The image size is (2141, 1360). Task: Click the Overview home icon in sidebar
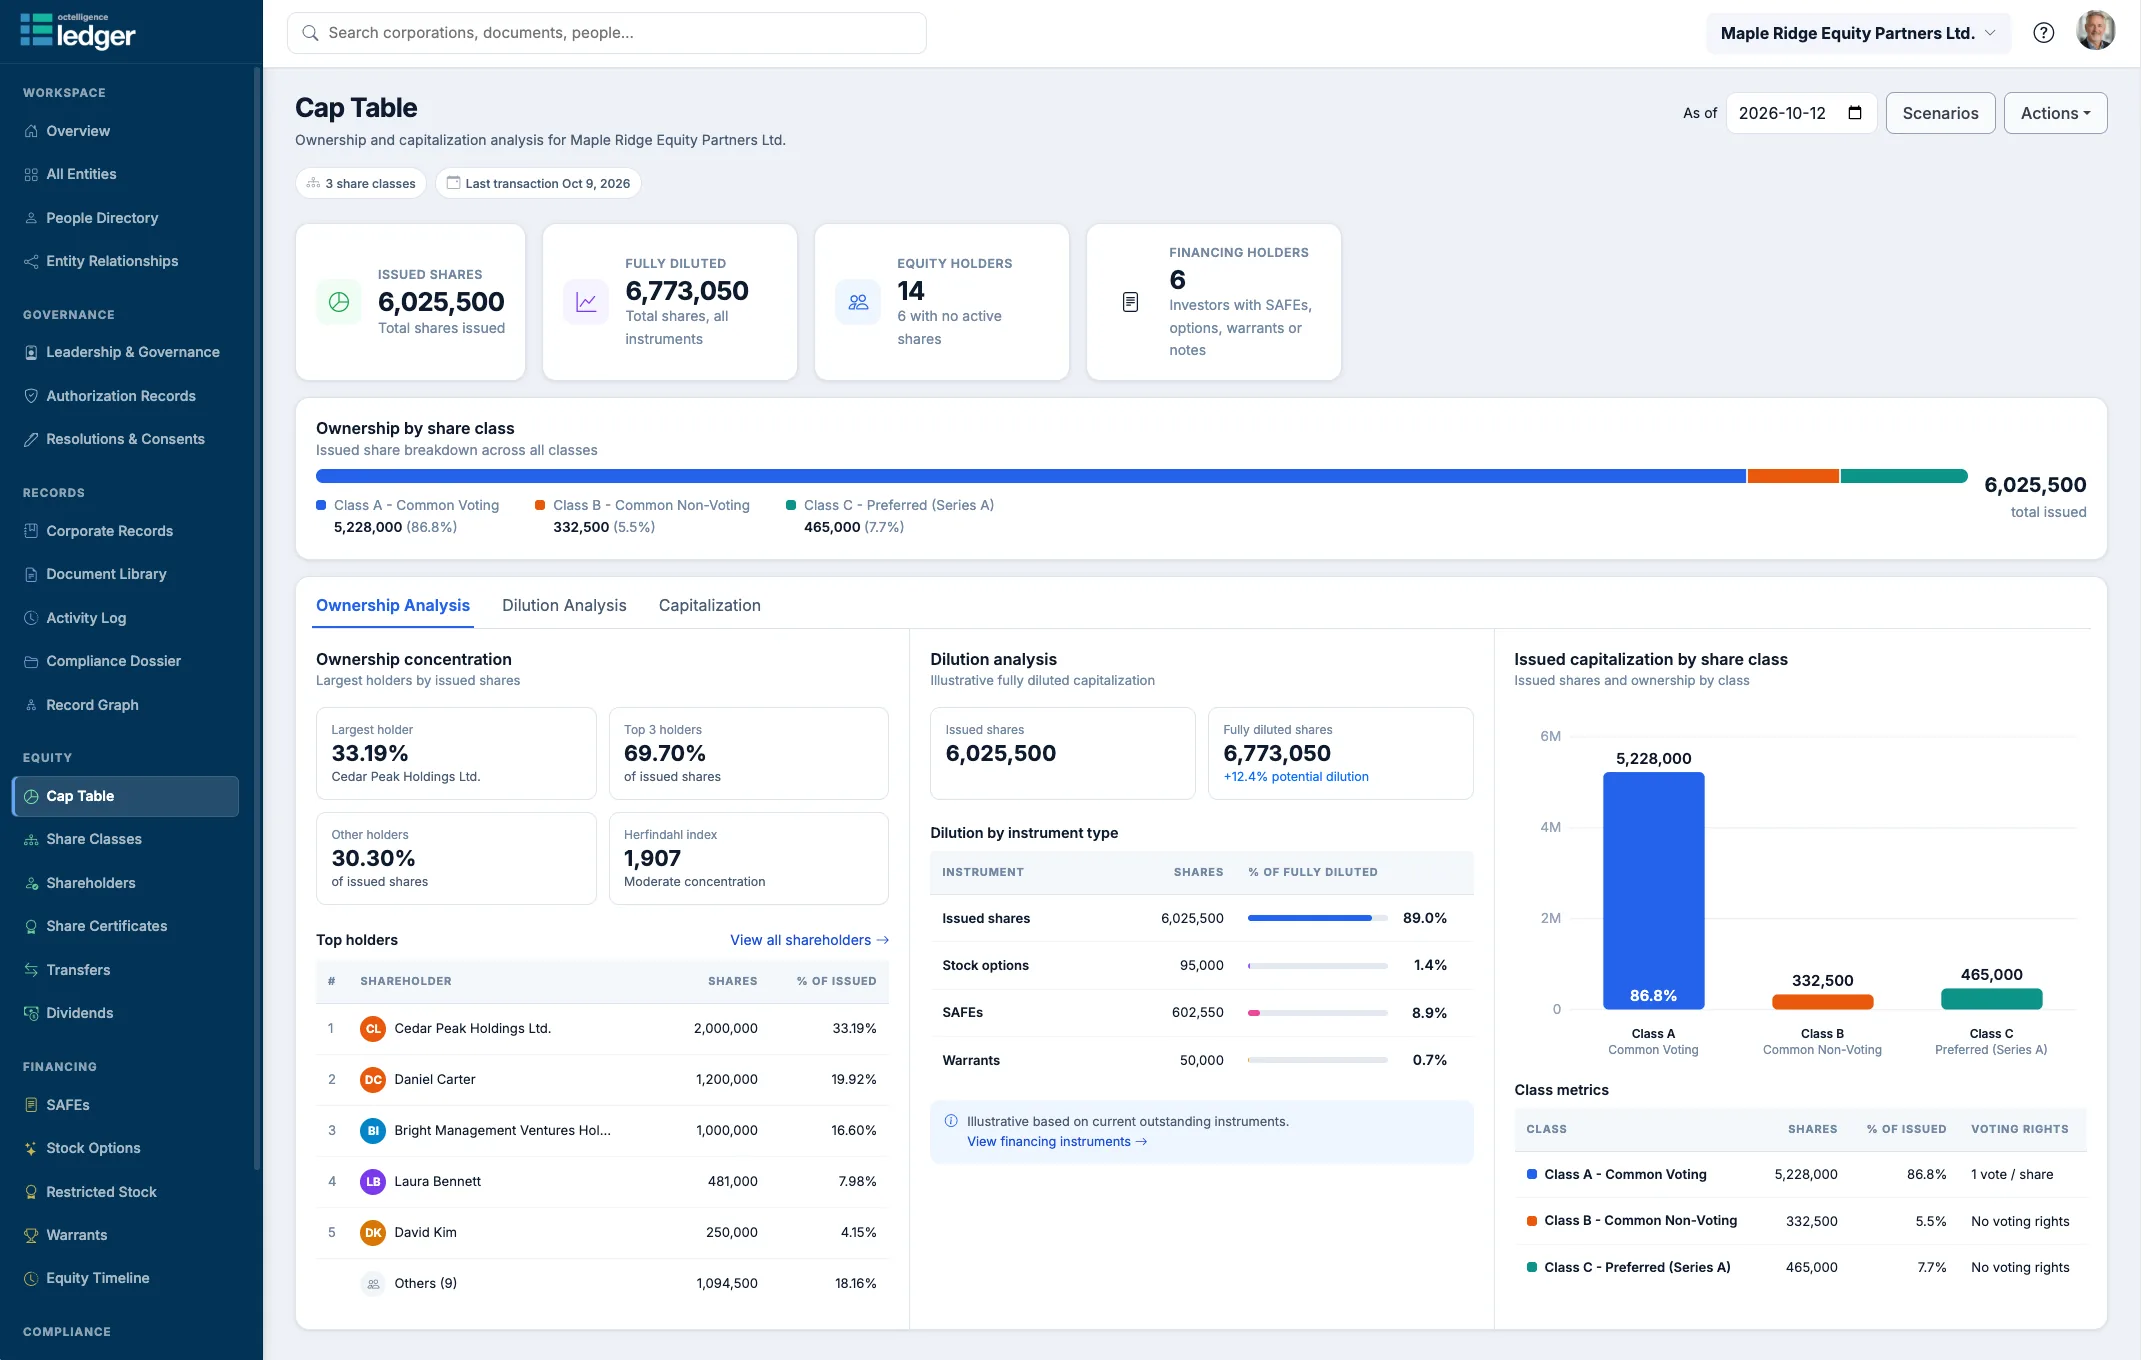tap(31, 131)
